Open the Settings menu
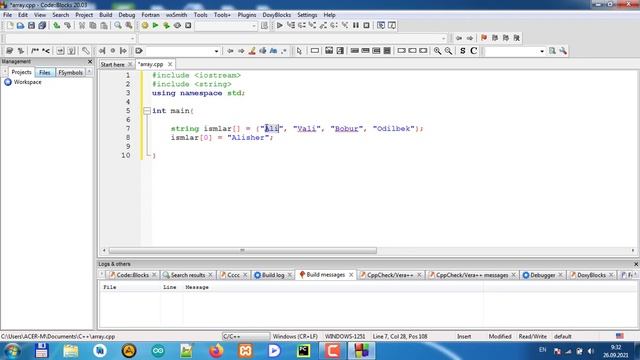The height and width of the screenshot is (360, 640). point(307,15)
